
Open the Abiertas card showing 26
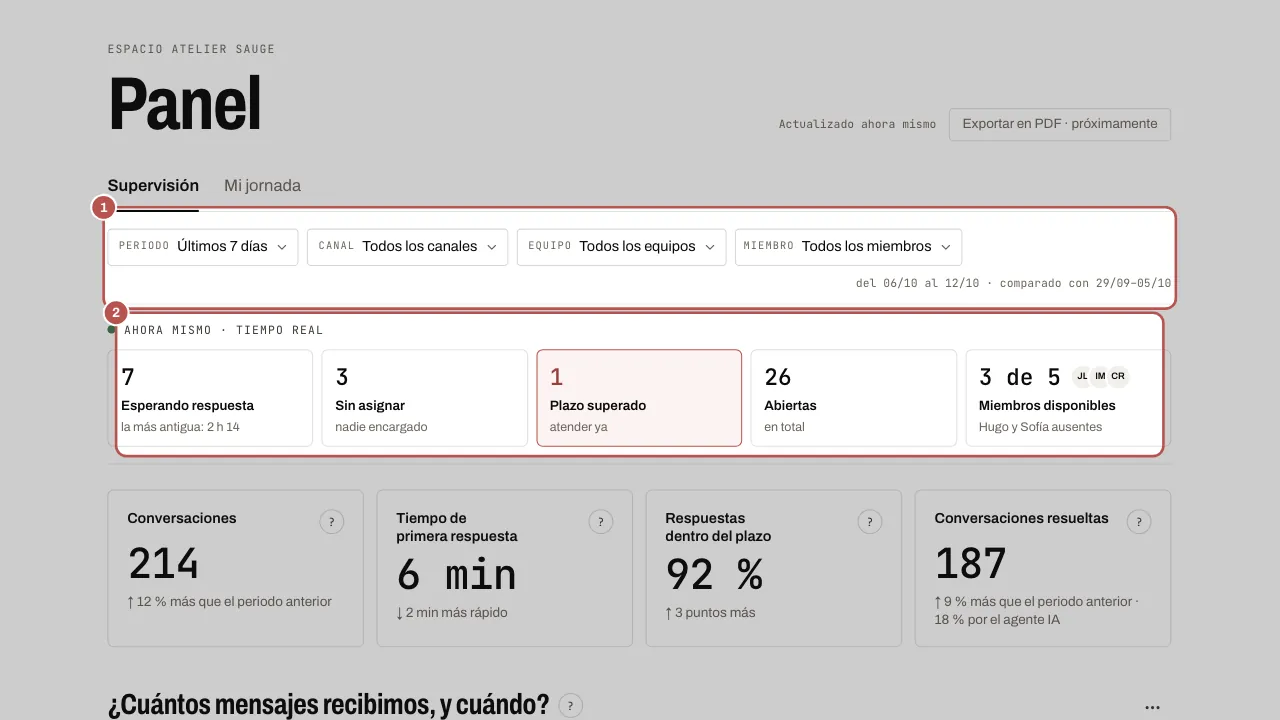853,398
